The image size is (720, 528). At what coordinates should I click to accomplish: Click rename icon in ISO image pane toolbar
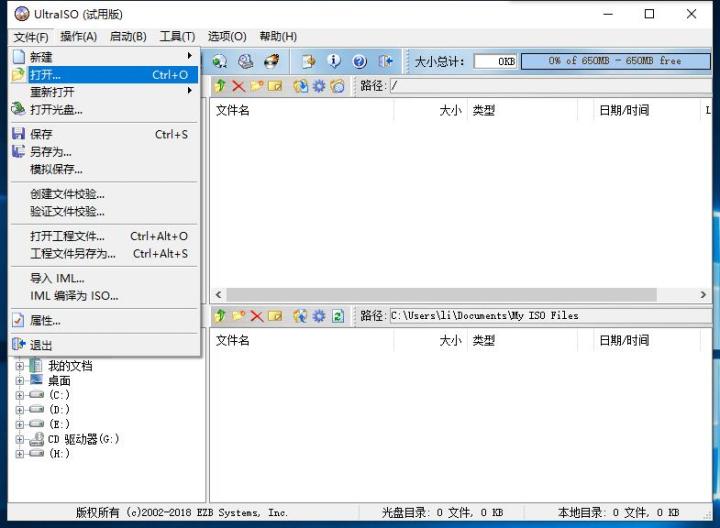(x=275, y=86)
